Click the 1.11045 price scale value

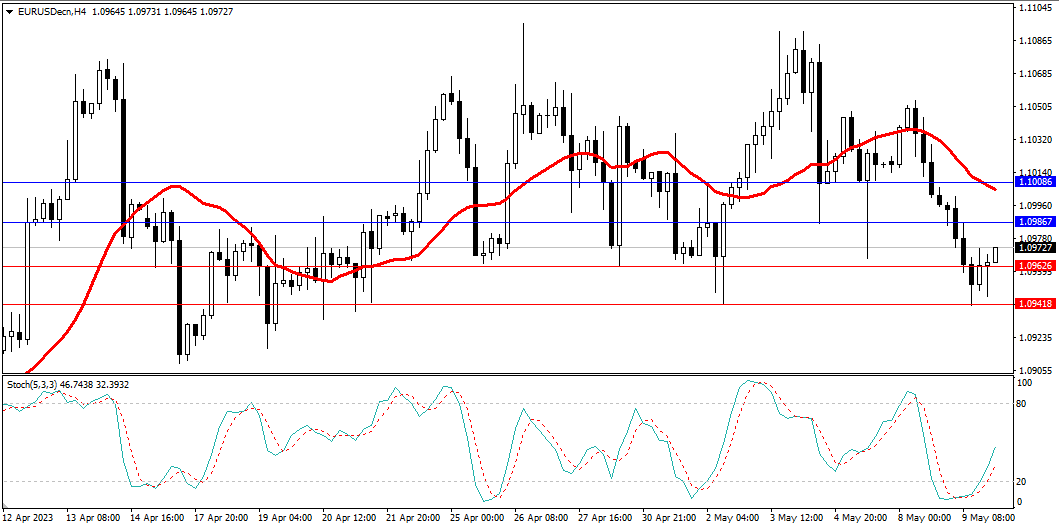pyautogui.click(x=1033, y=7)
